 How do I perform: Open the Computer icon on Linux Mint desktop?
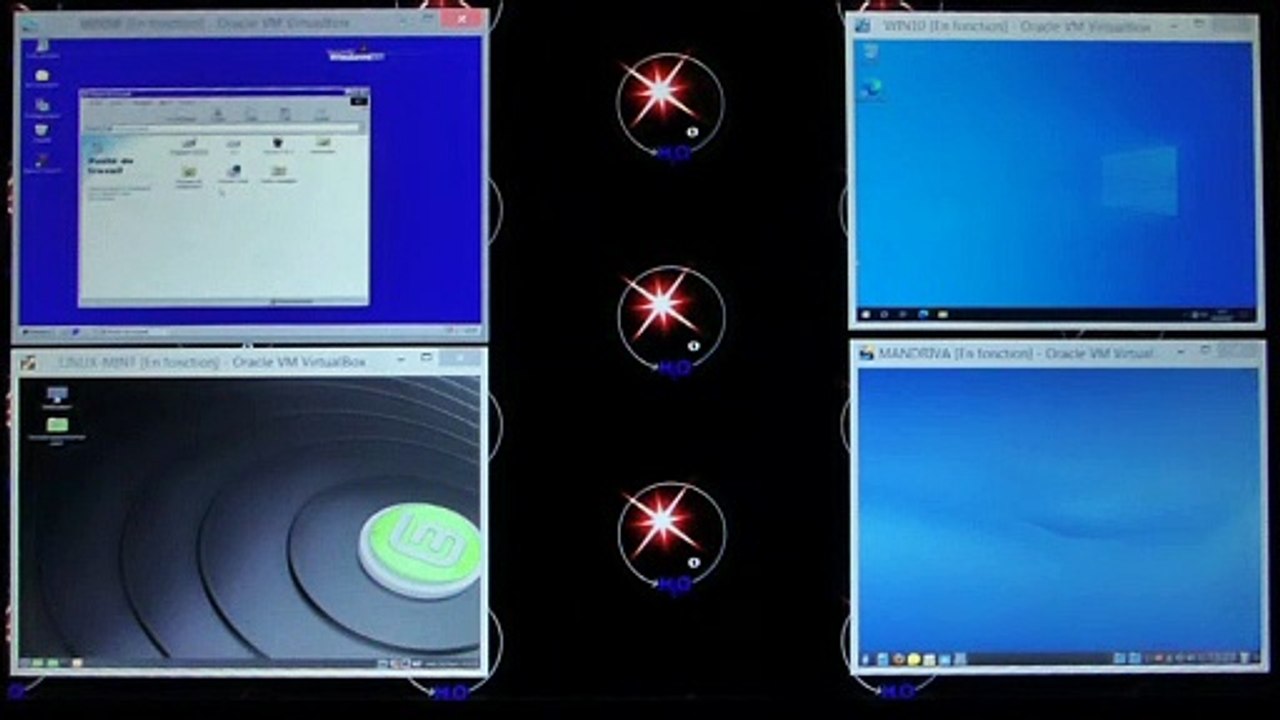57,397
